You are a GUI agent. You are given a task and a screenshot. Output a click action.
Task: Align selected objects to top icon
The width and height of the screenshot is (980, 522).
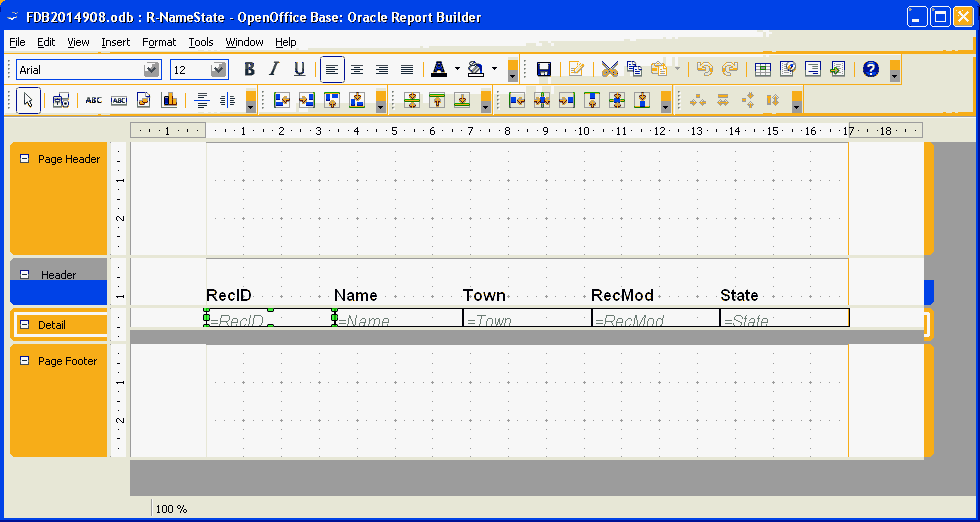tap(592, 100)
